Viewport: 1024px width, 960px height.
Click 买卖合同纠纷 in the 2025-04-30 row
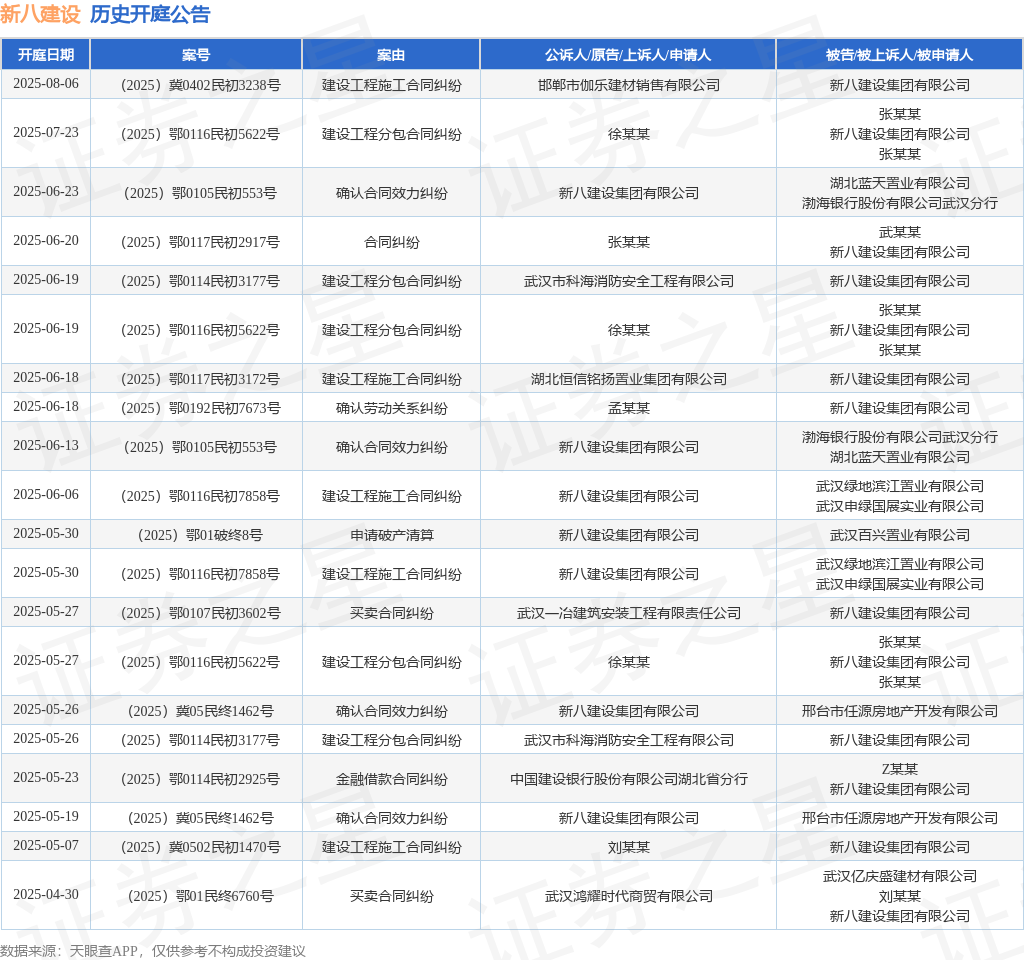point(391,896)
